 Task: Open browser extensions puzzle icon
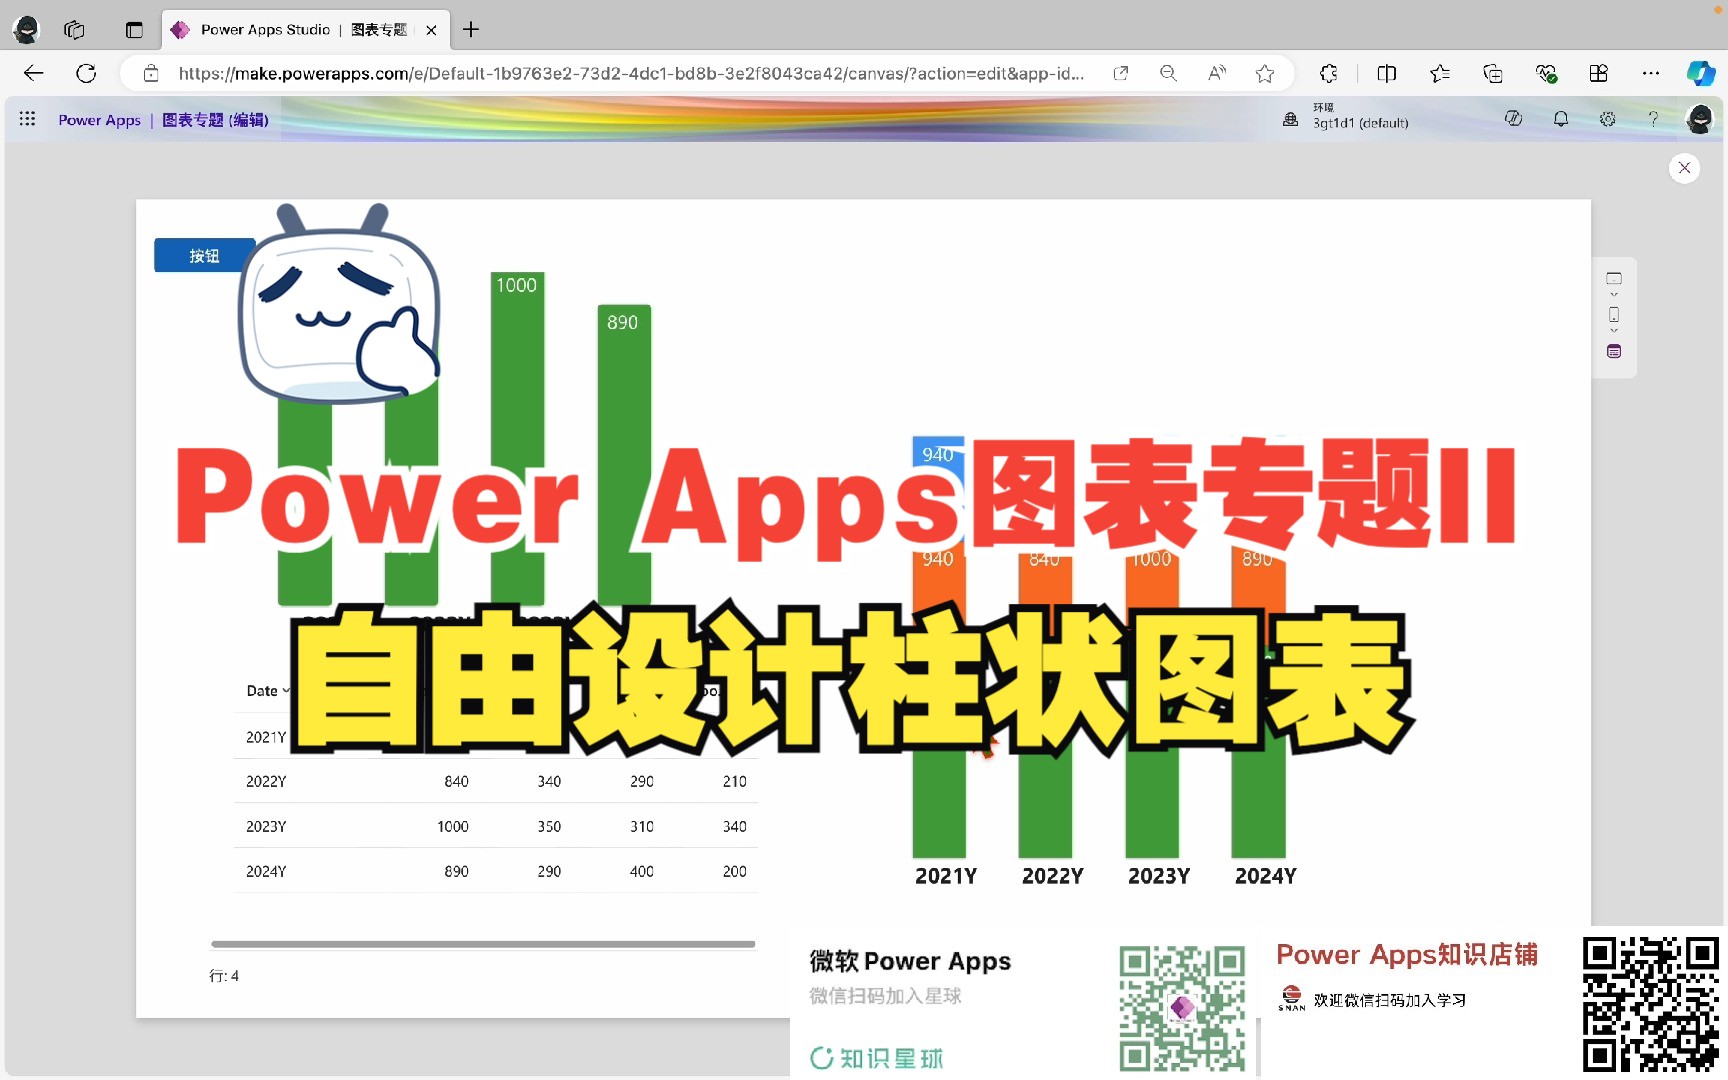[x=1329, y=73]
